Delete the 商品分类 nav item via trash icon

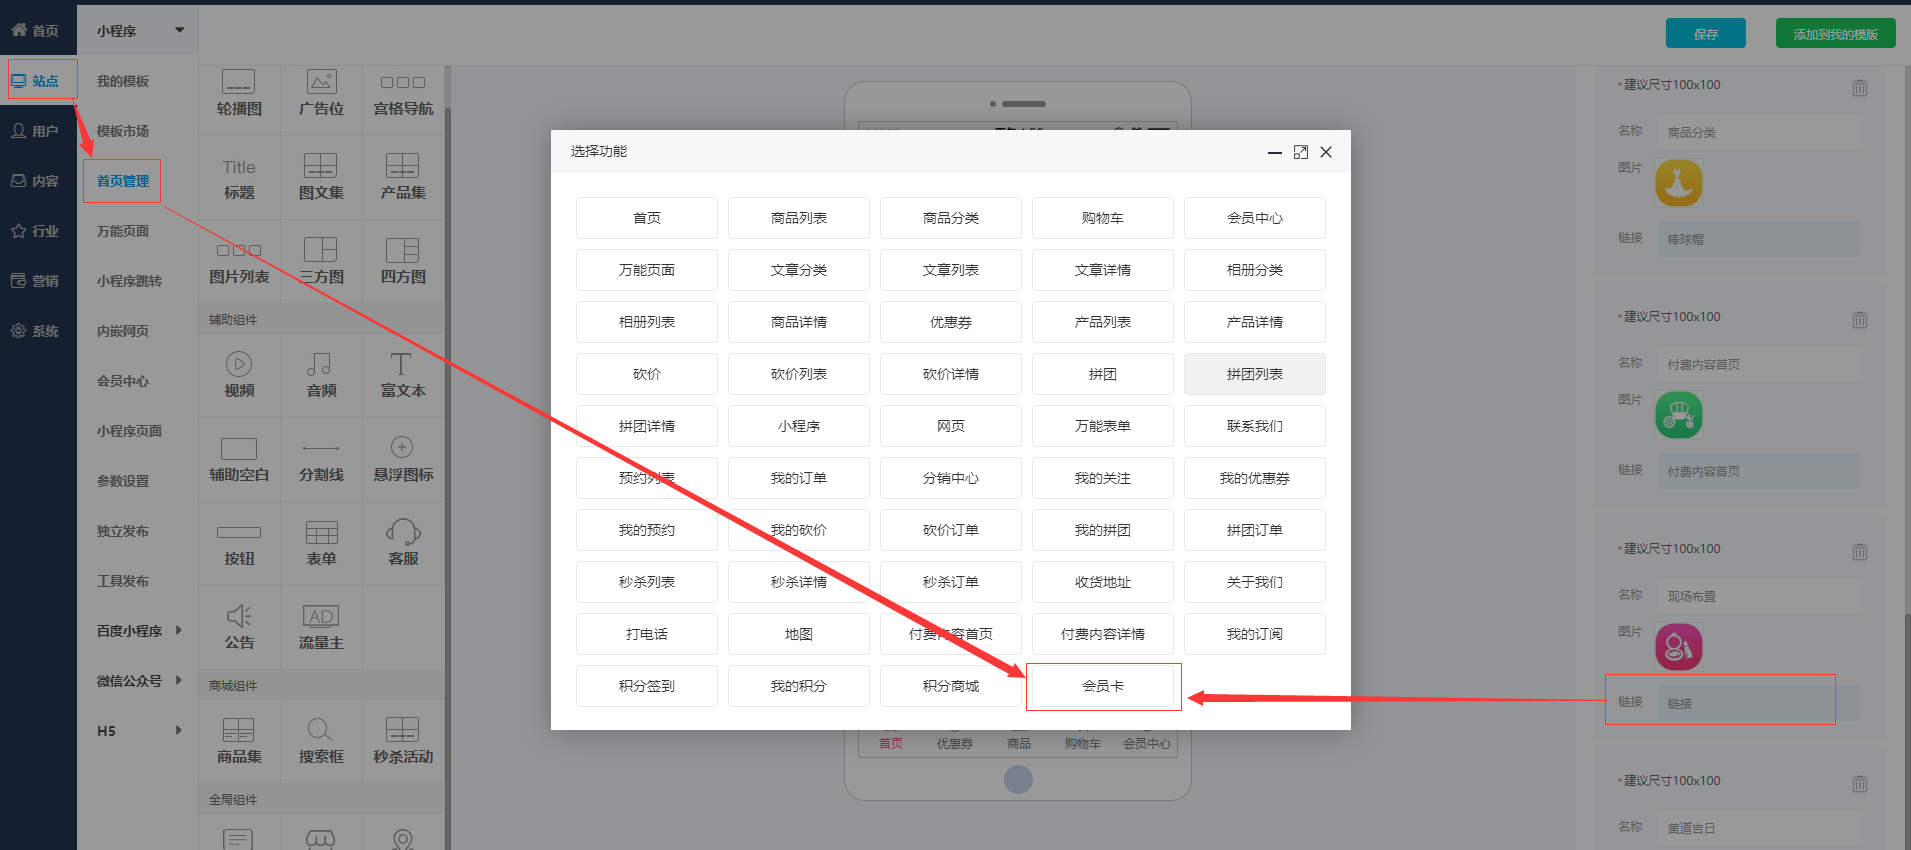1859,88
